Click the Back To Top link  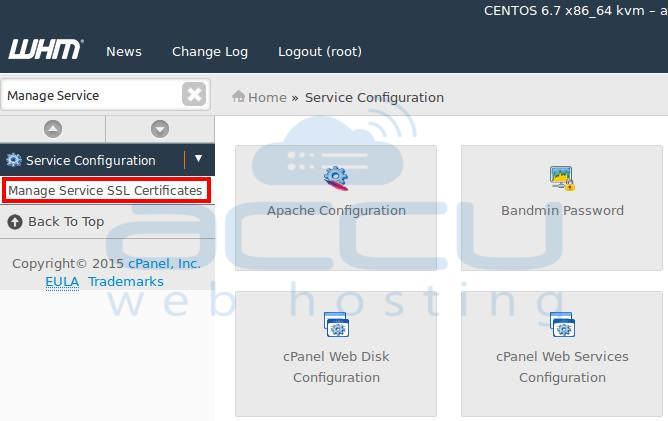click(66, 222)
